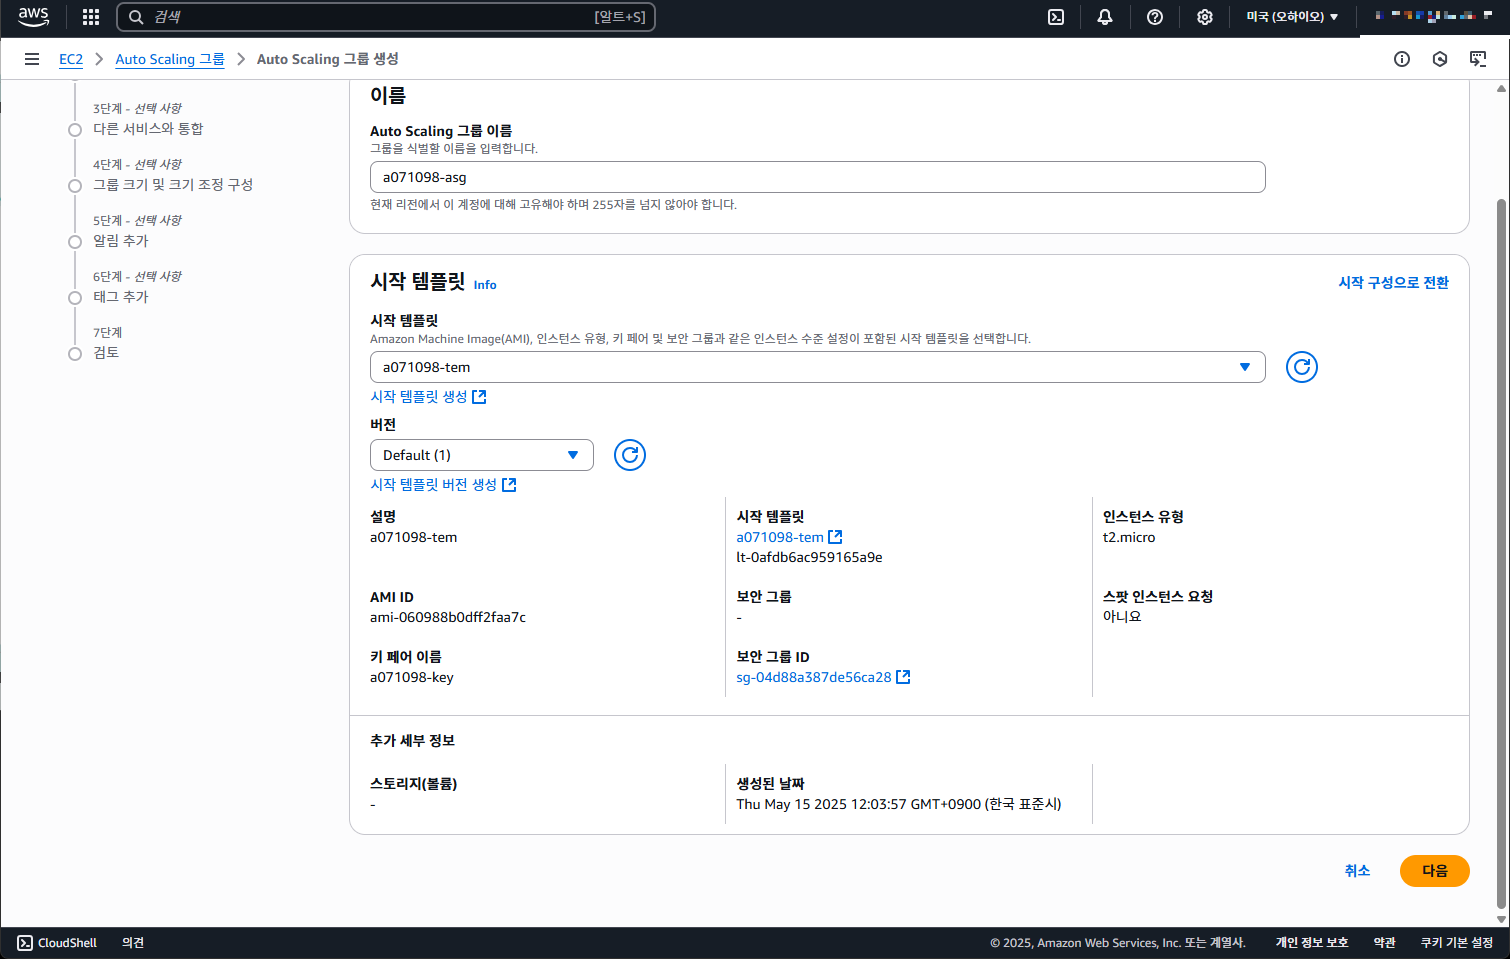Image resolution: width=1510 pixels, height=959 pixels.
Task: Click the hexagon icon near info panel icon
Action: 1440,59
